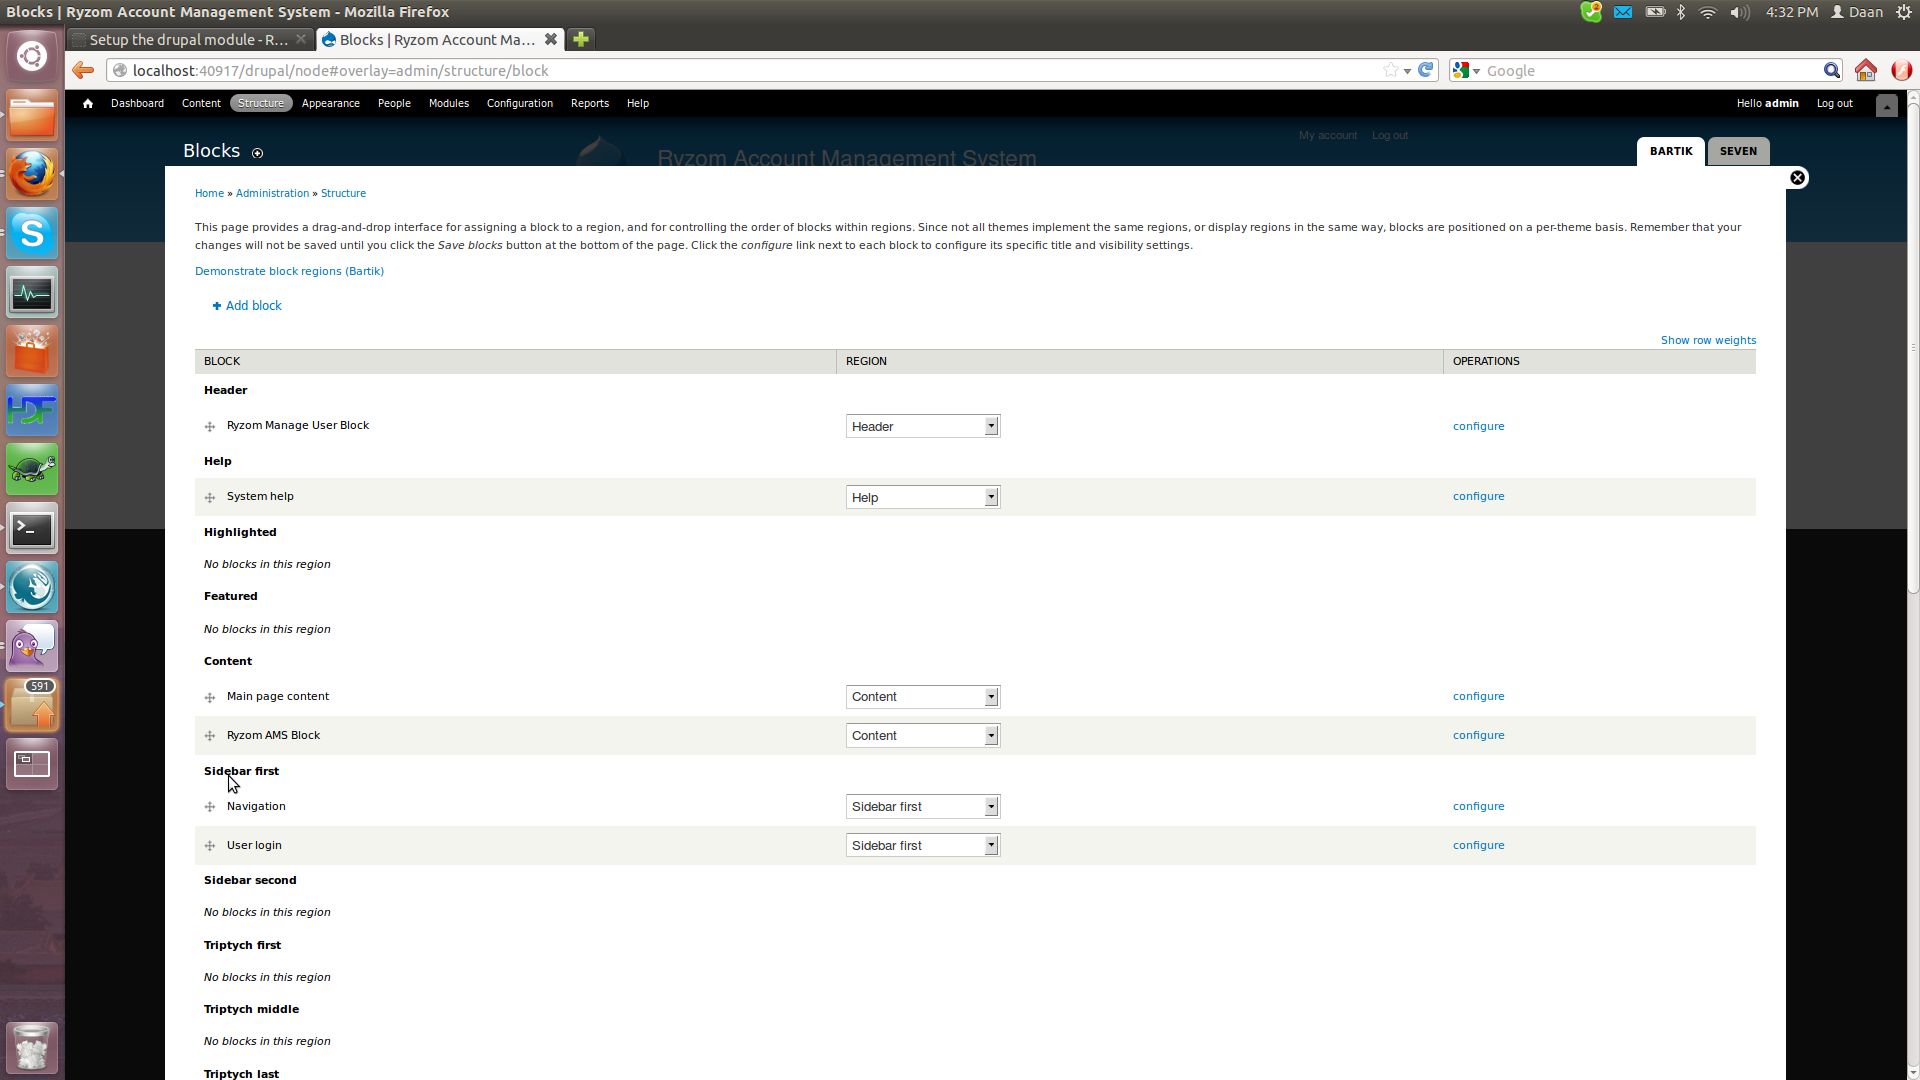Image resolution: width=1920 pixels, height=1080 pixels.
Task: Switch to the SEVEN theme tab
Action: [1738, 151]
